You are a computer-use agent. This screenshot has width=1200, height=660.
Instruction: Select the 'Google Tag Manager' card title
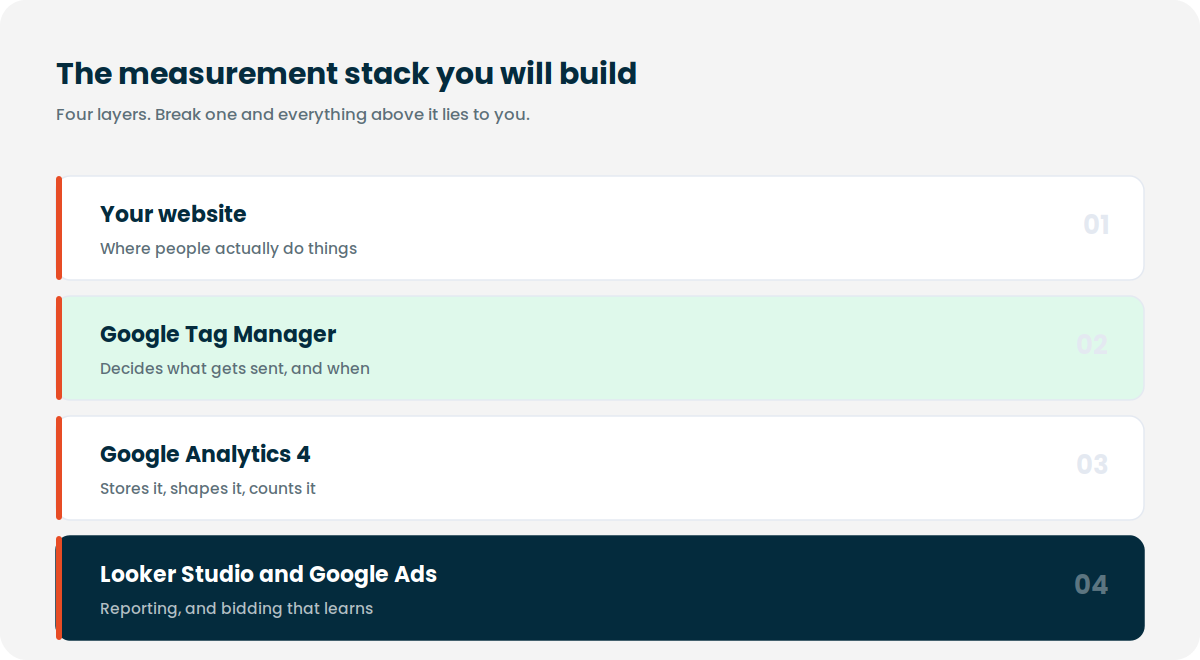(x=218, y=334)
